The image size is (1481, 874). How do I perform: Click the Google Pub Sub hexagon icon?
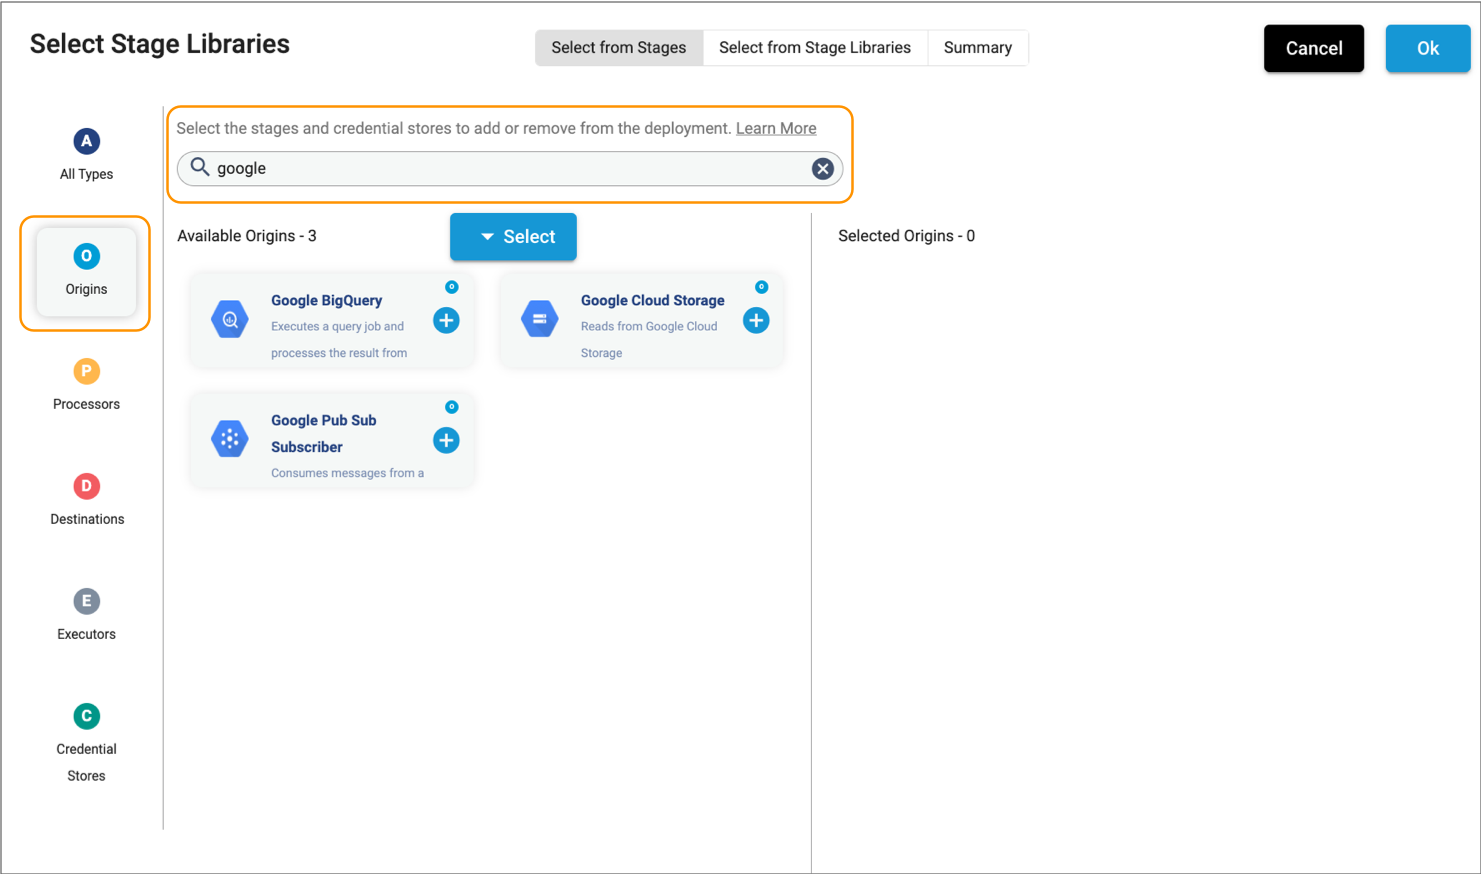pos(230,439)
